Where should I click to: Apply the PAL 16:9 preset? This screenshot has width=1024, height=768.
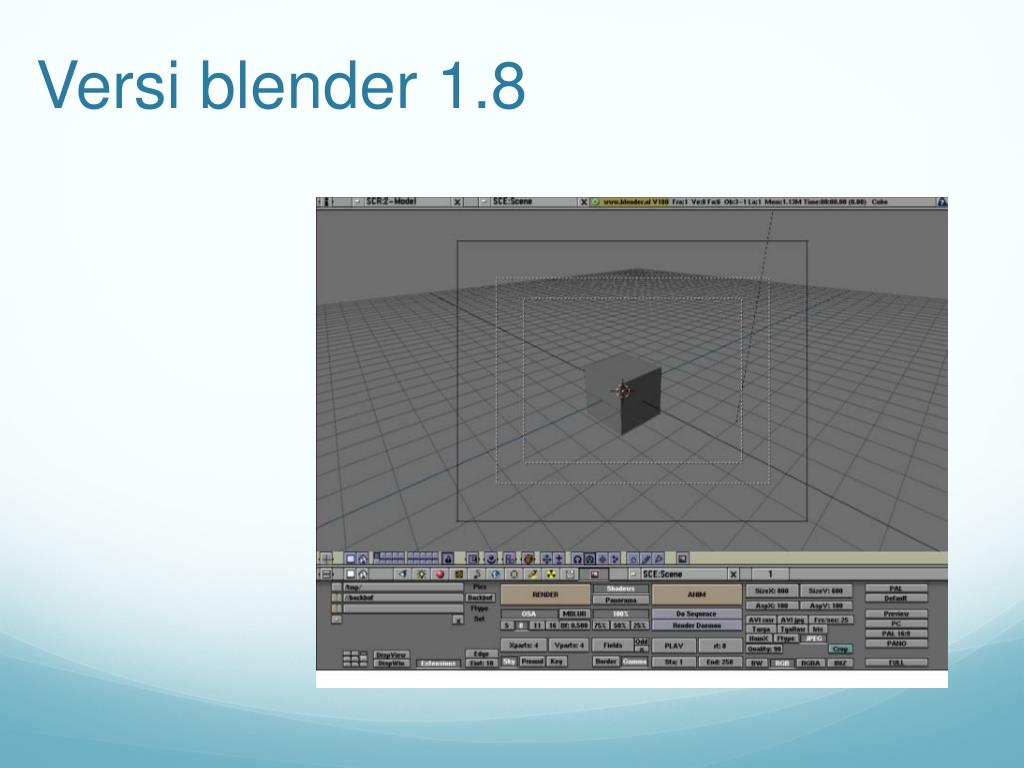[x=896, y=633]
